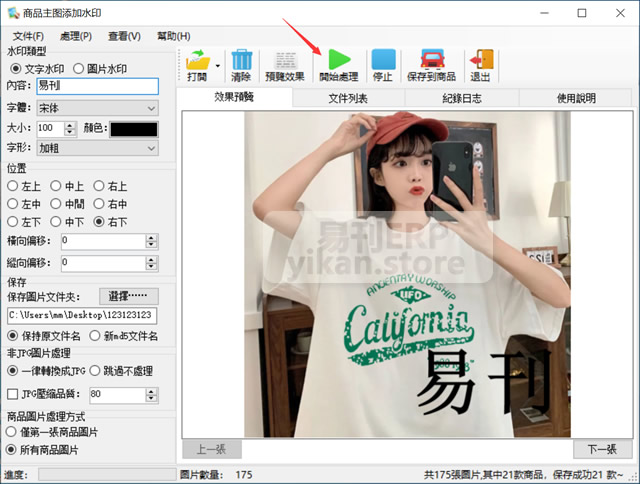Switch to the 文件列表 tab
Screen dimensions: 640x484
coord(348,98)
